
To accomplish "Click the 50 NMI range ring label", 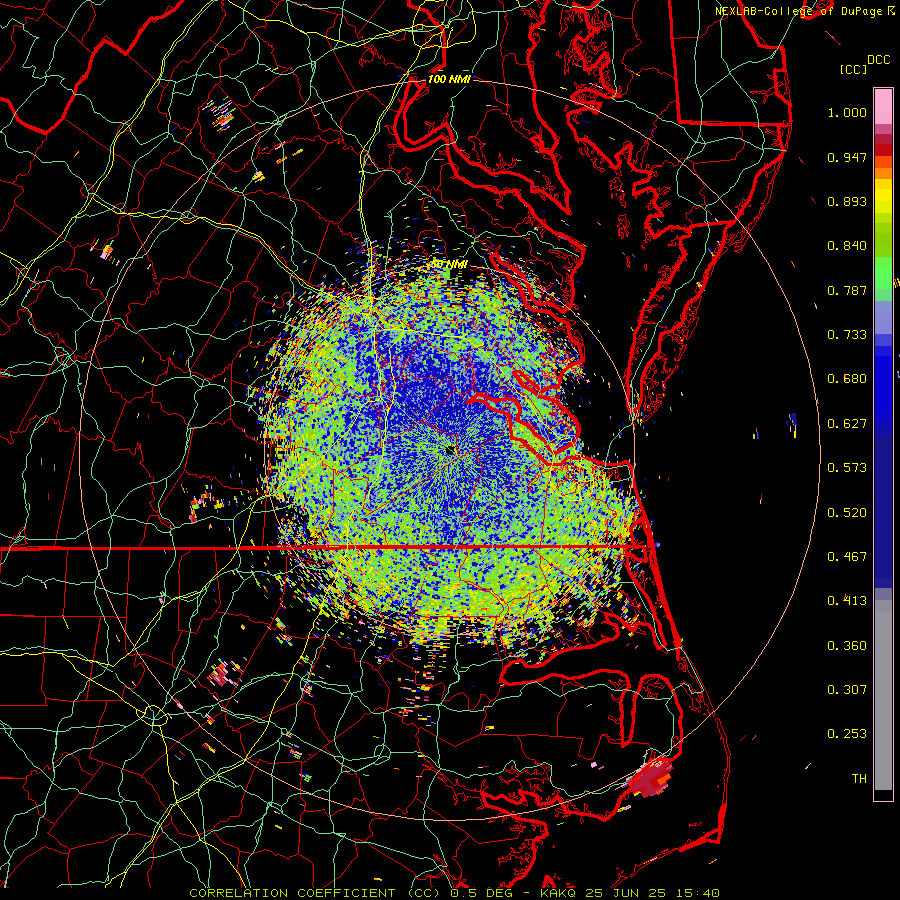I will (x=449, y=265).
